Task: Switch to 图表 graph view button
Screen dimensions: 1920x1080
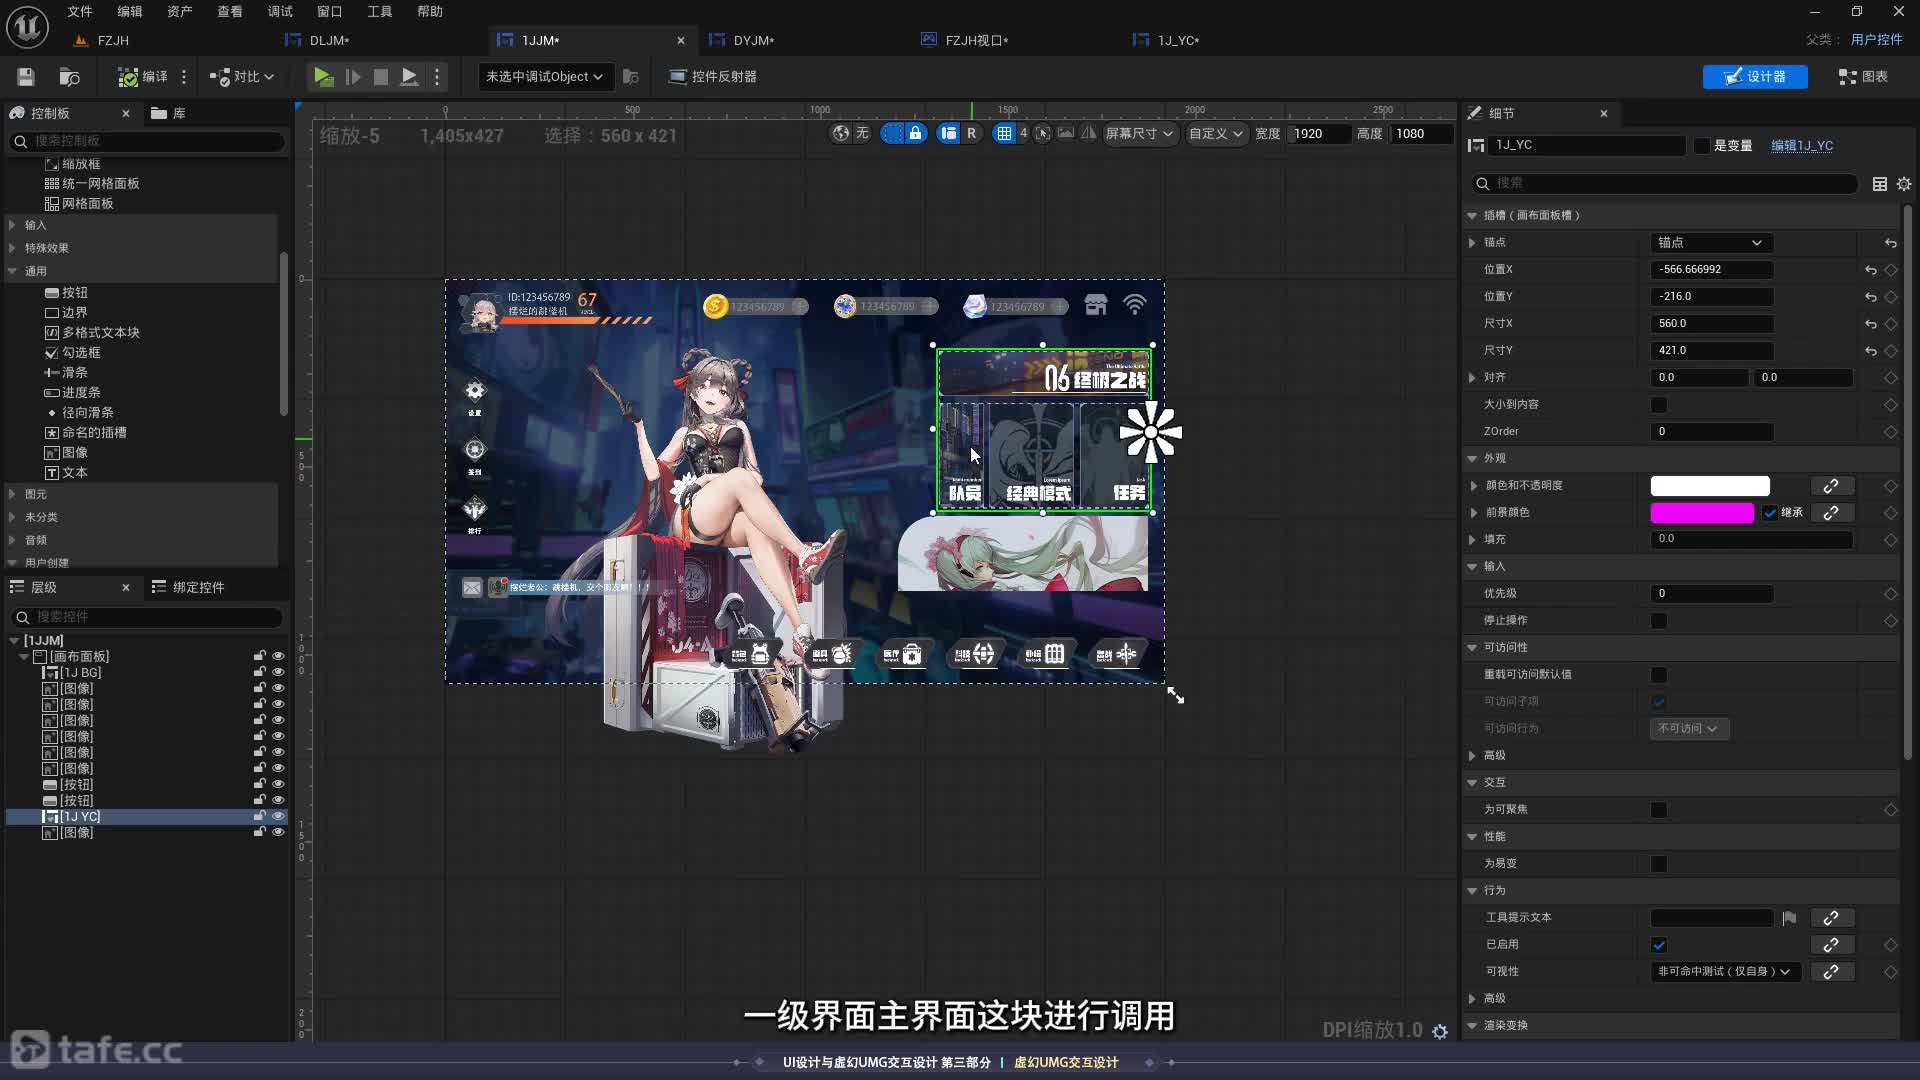Action: [1863, 77]
